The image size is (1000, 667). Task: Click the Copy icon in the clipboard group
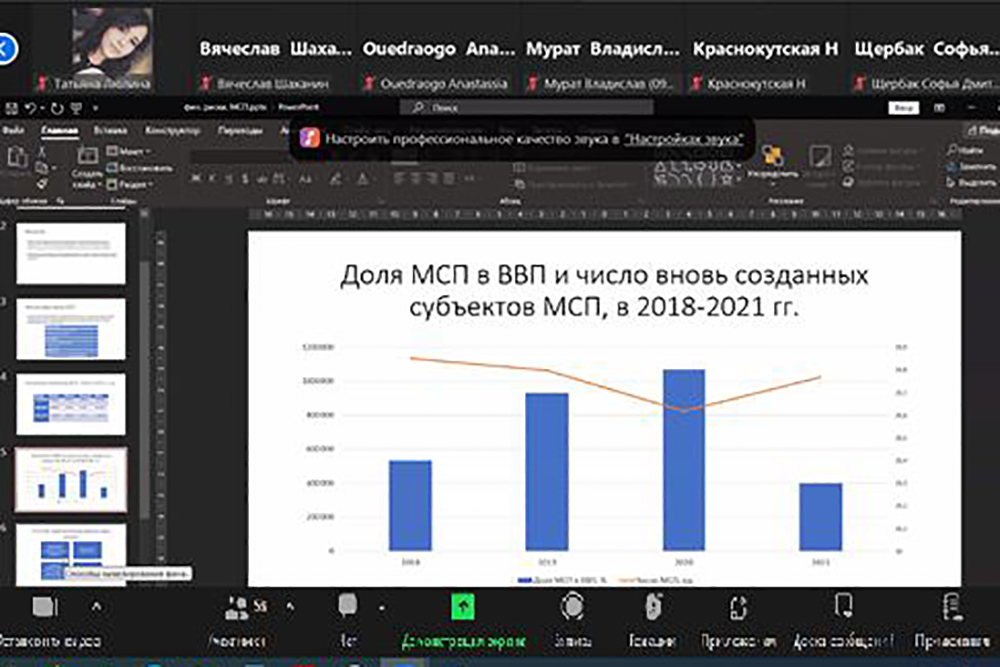(x=42, y=168)
